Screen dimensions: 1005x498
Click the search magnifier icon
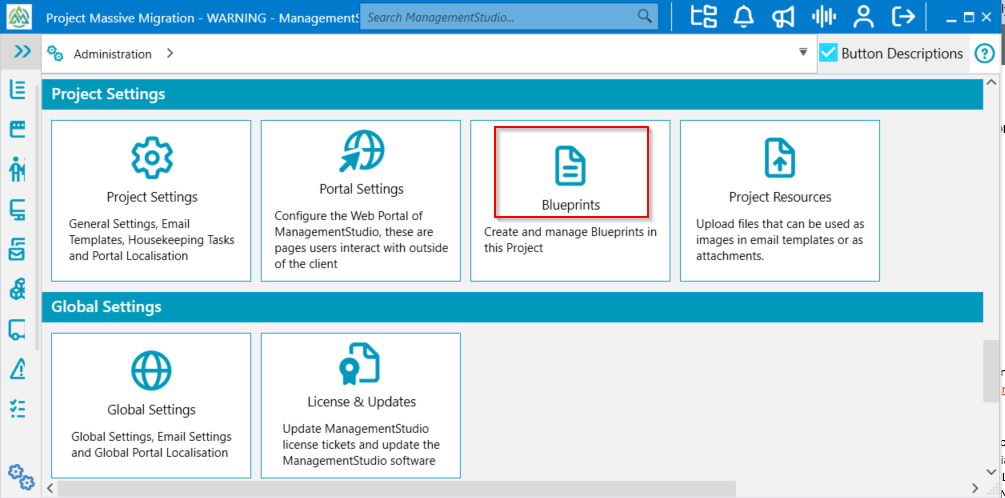coord(644,16)
